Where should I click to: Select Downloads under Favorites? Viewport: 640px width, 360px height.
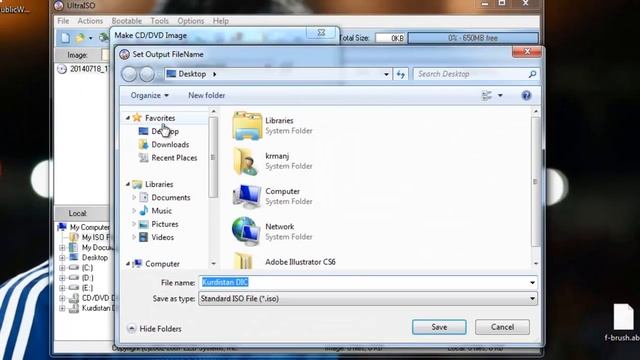[x=170, y=144]
